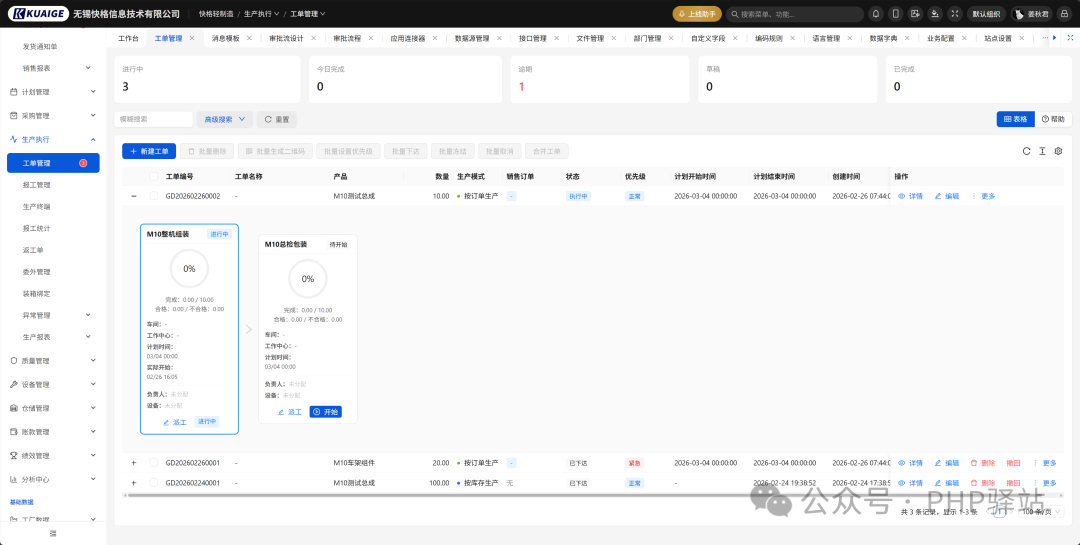Expand 采购管理 in the sidebar

(x=53, y=116)
